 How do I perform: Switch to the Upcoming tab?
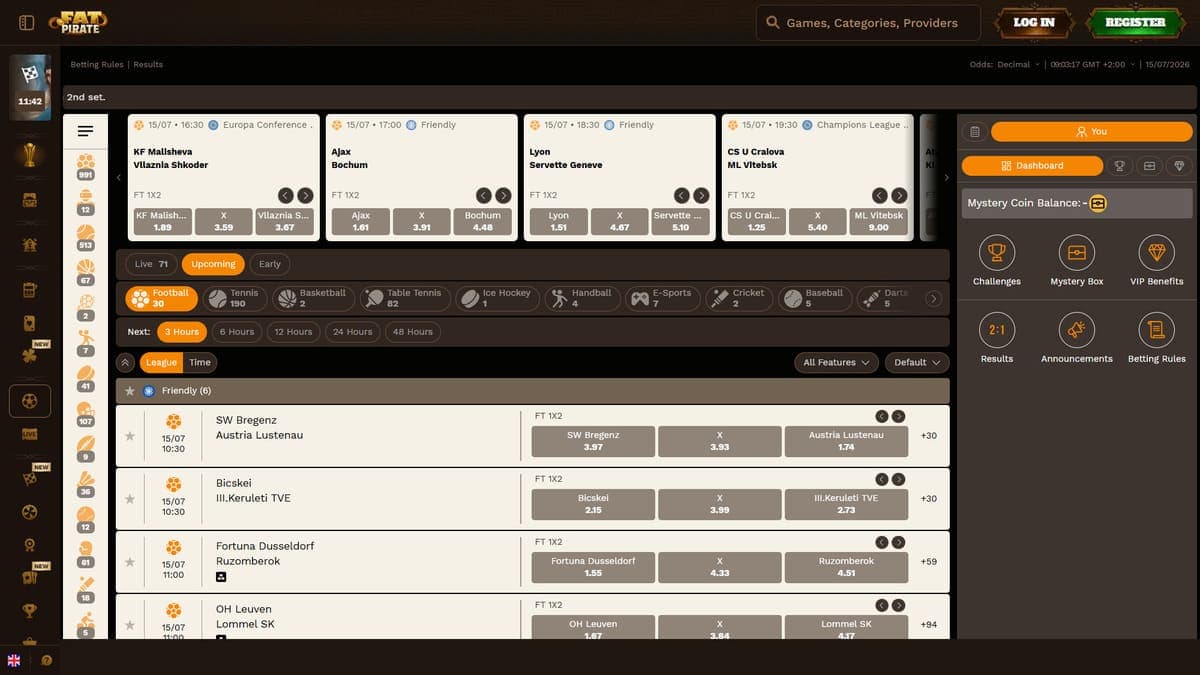[214, 264]
